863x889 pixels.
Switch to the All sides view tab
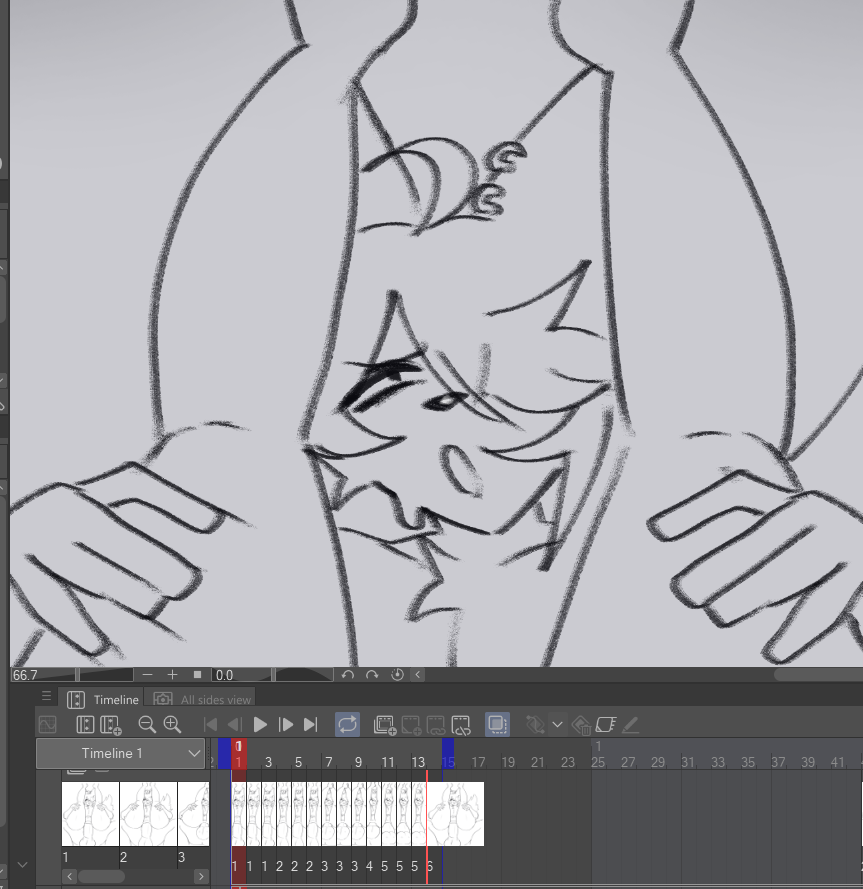(x=201, y=700)
